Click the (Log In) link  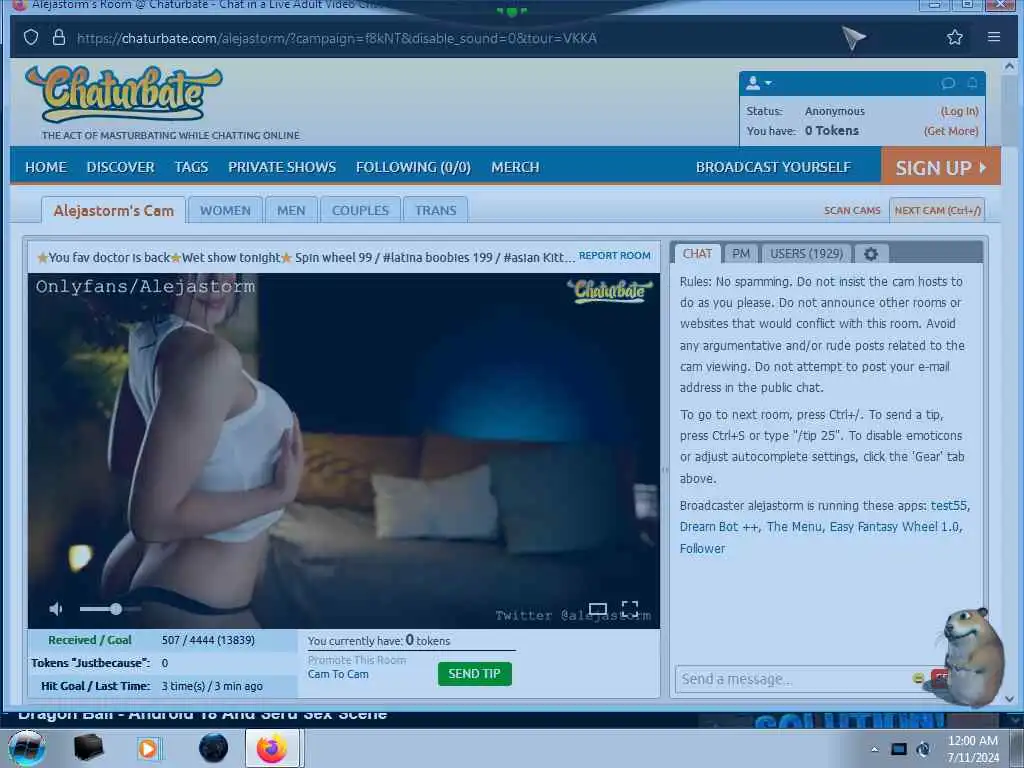[x=959, y=111]
